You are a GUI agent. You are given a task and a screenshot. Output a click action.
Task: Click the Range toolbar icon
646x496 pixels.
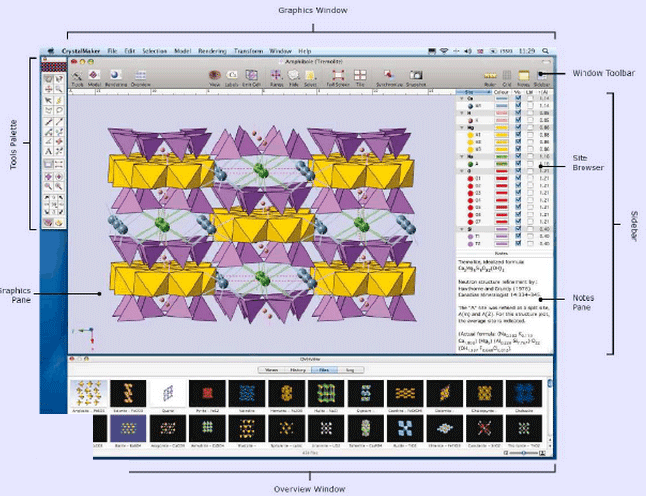[276, 77]
